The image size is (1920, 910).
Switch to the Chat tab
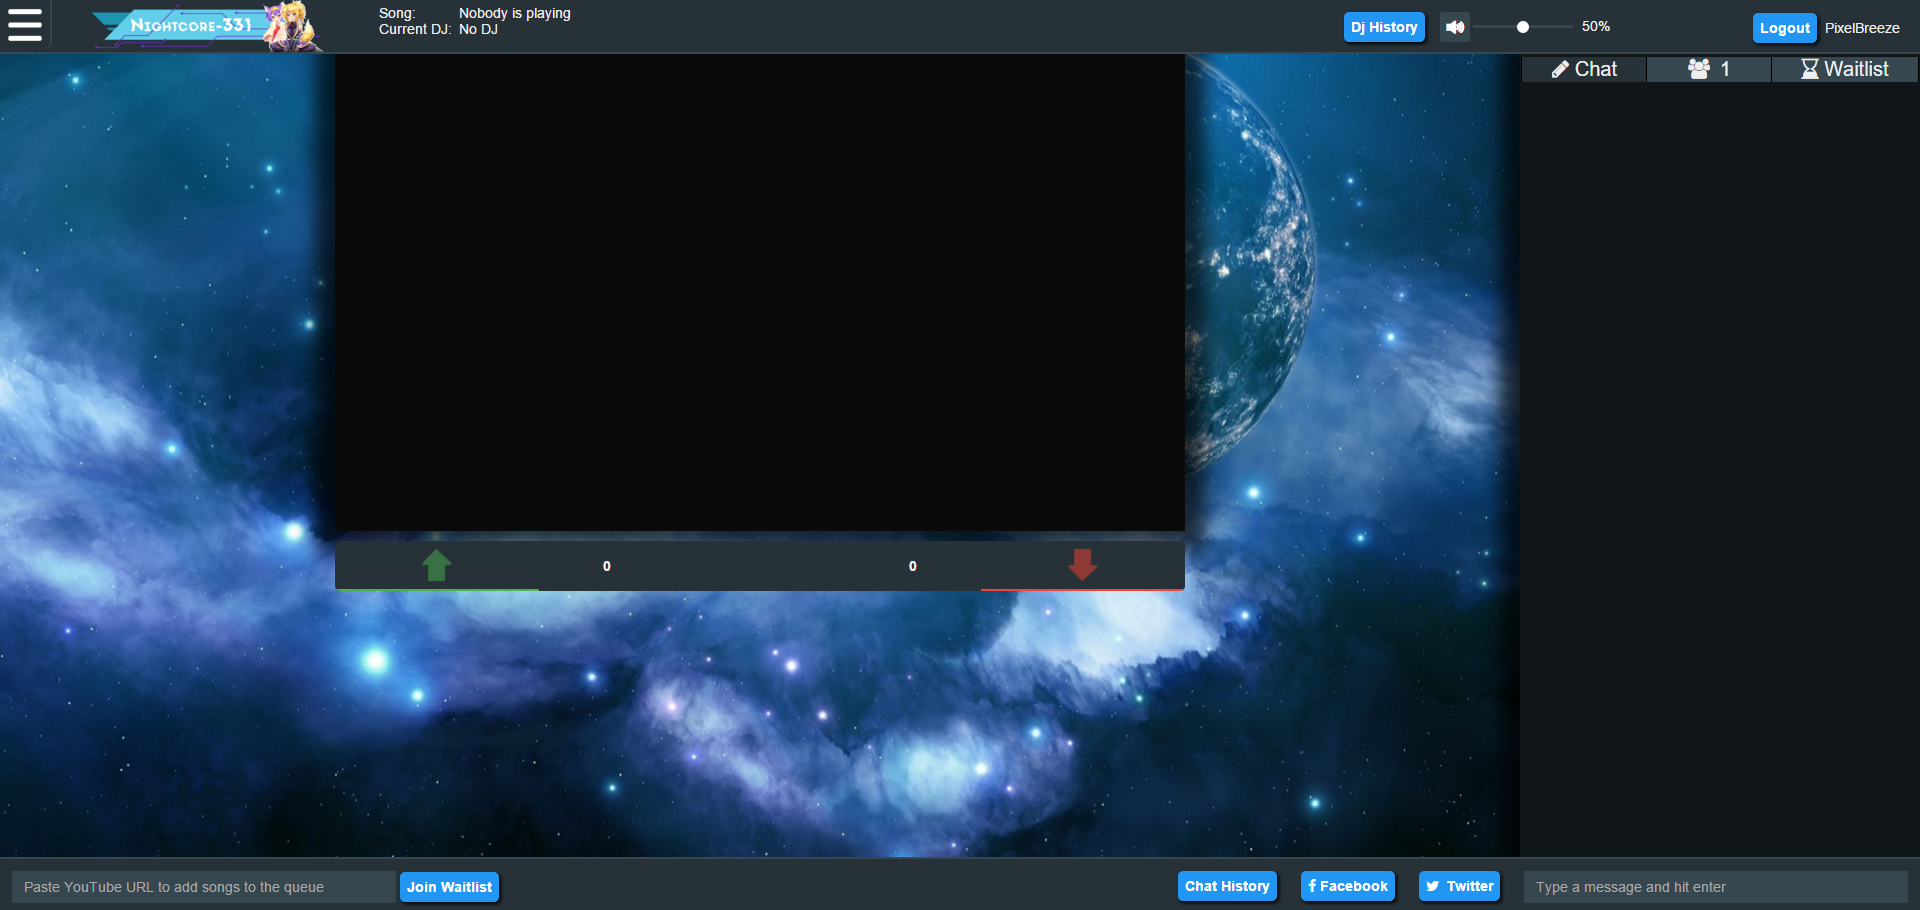pos(1583,68)
